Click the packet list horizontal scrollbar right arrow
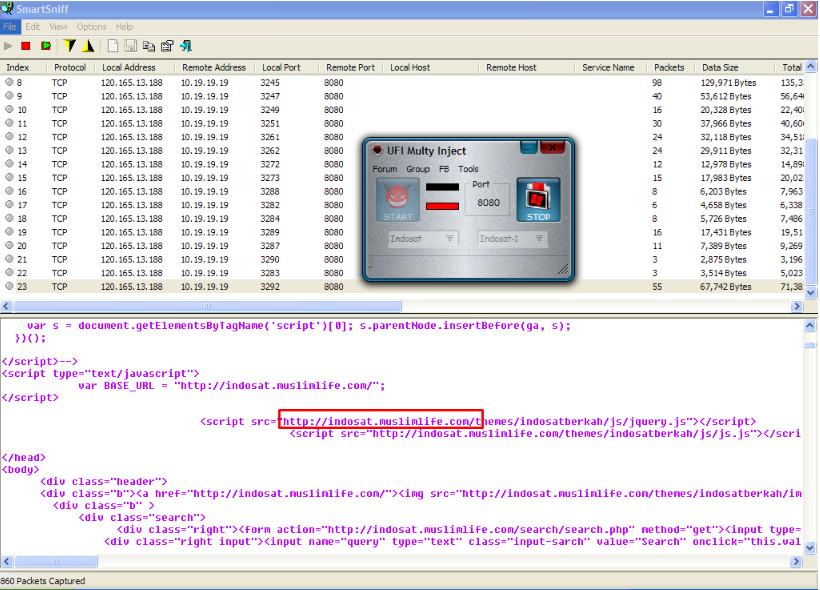Screen dimensions: 820x590 [x=798, y=306]
